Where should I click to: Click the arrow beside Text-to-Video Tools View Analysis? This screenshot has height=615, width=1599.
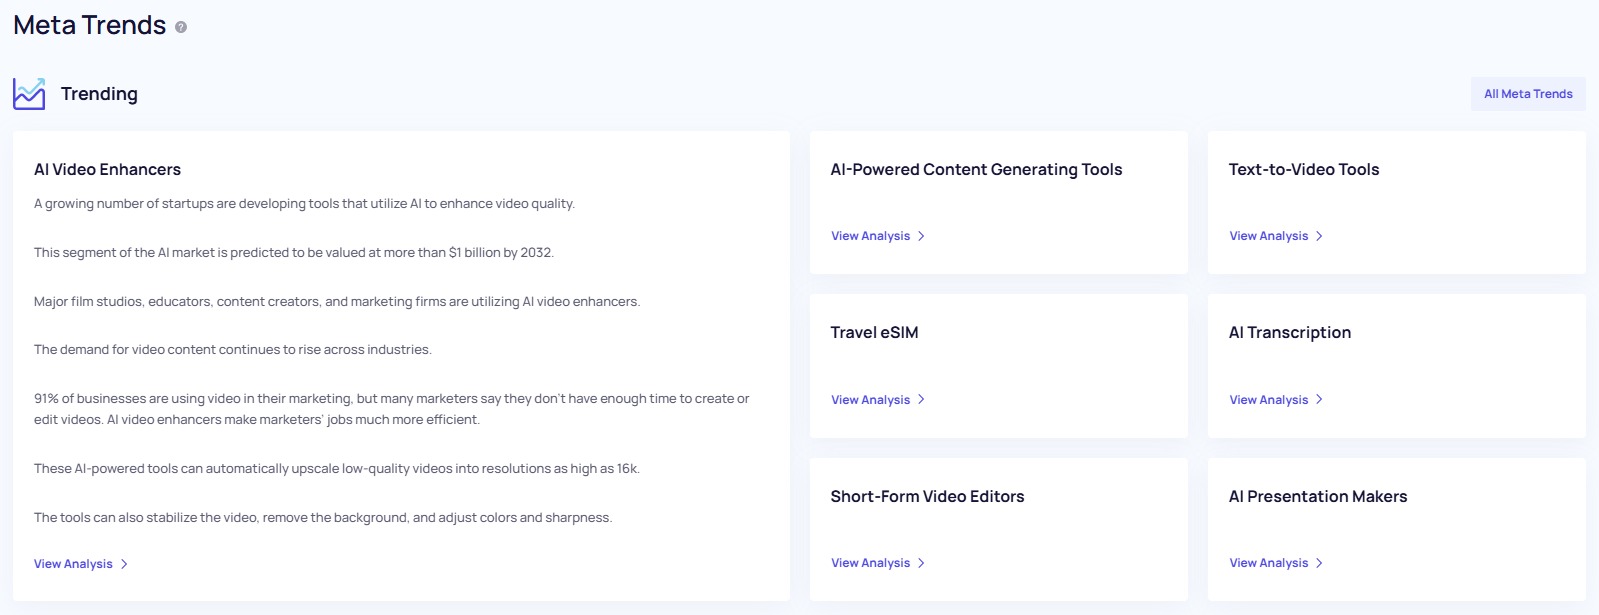point(1320,236)
